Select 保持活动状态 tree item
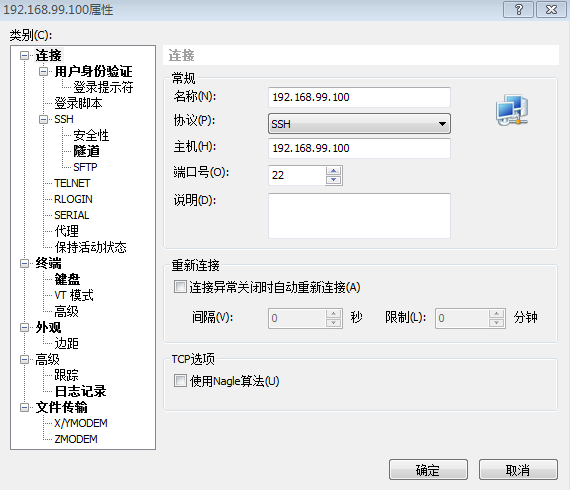 [x=91, y=247]
